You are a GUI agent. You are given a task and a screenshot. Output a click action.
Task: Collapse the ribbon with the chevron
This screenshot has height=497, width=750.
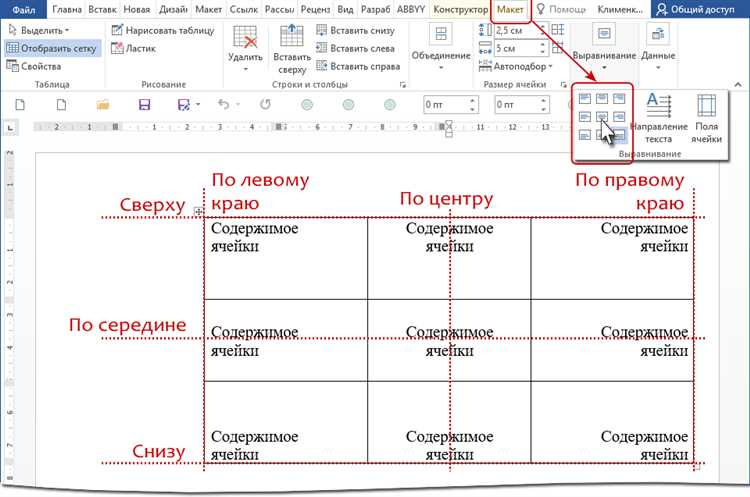738,85
